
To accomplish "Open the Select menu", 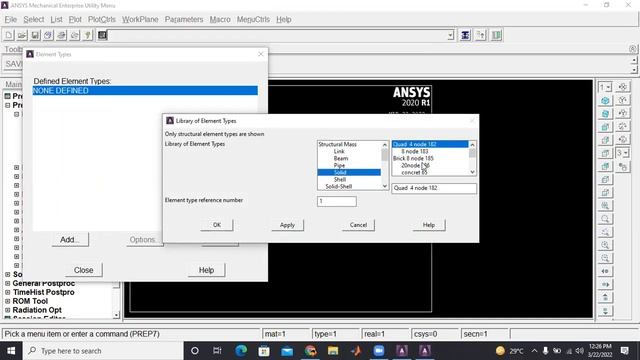I will (33, 20).
